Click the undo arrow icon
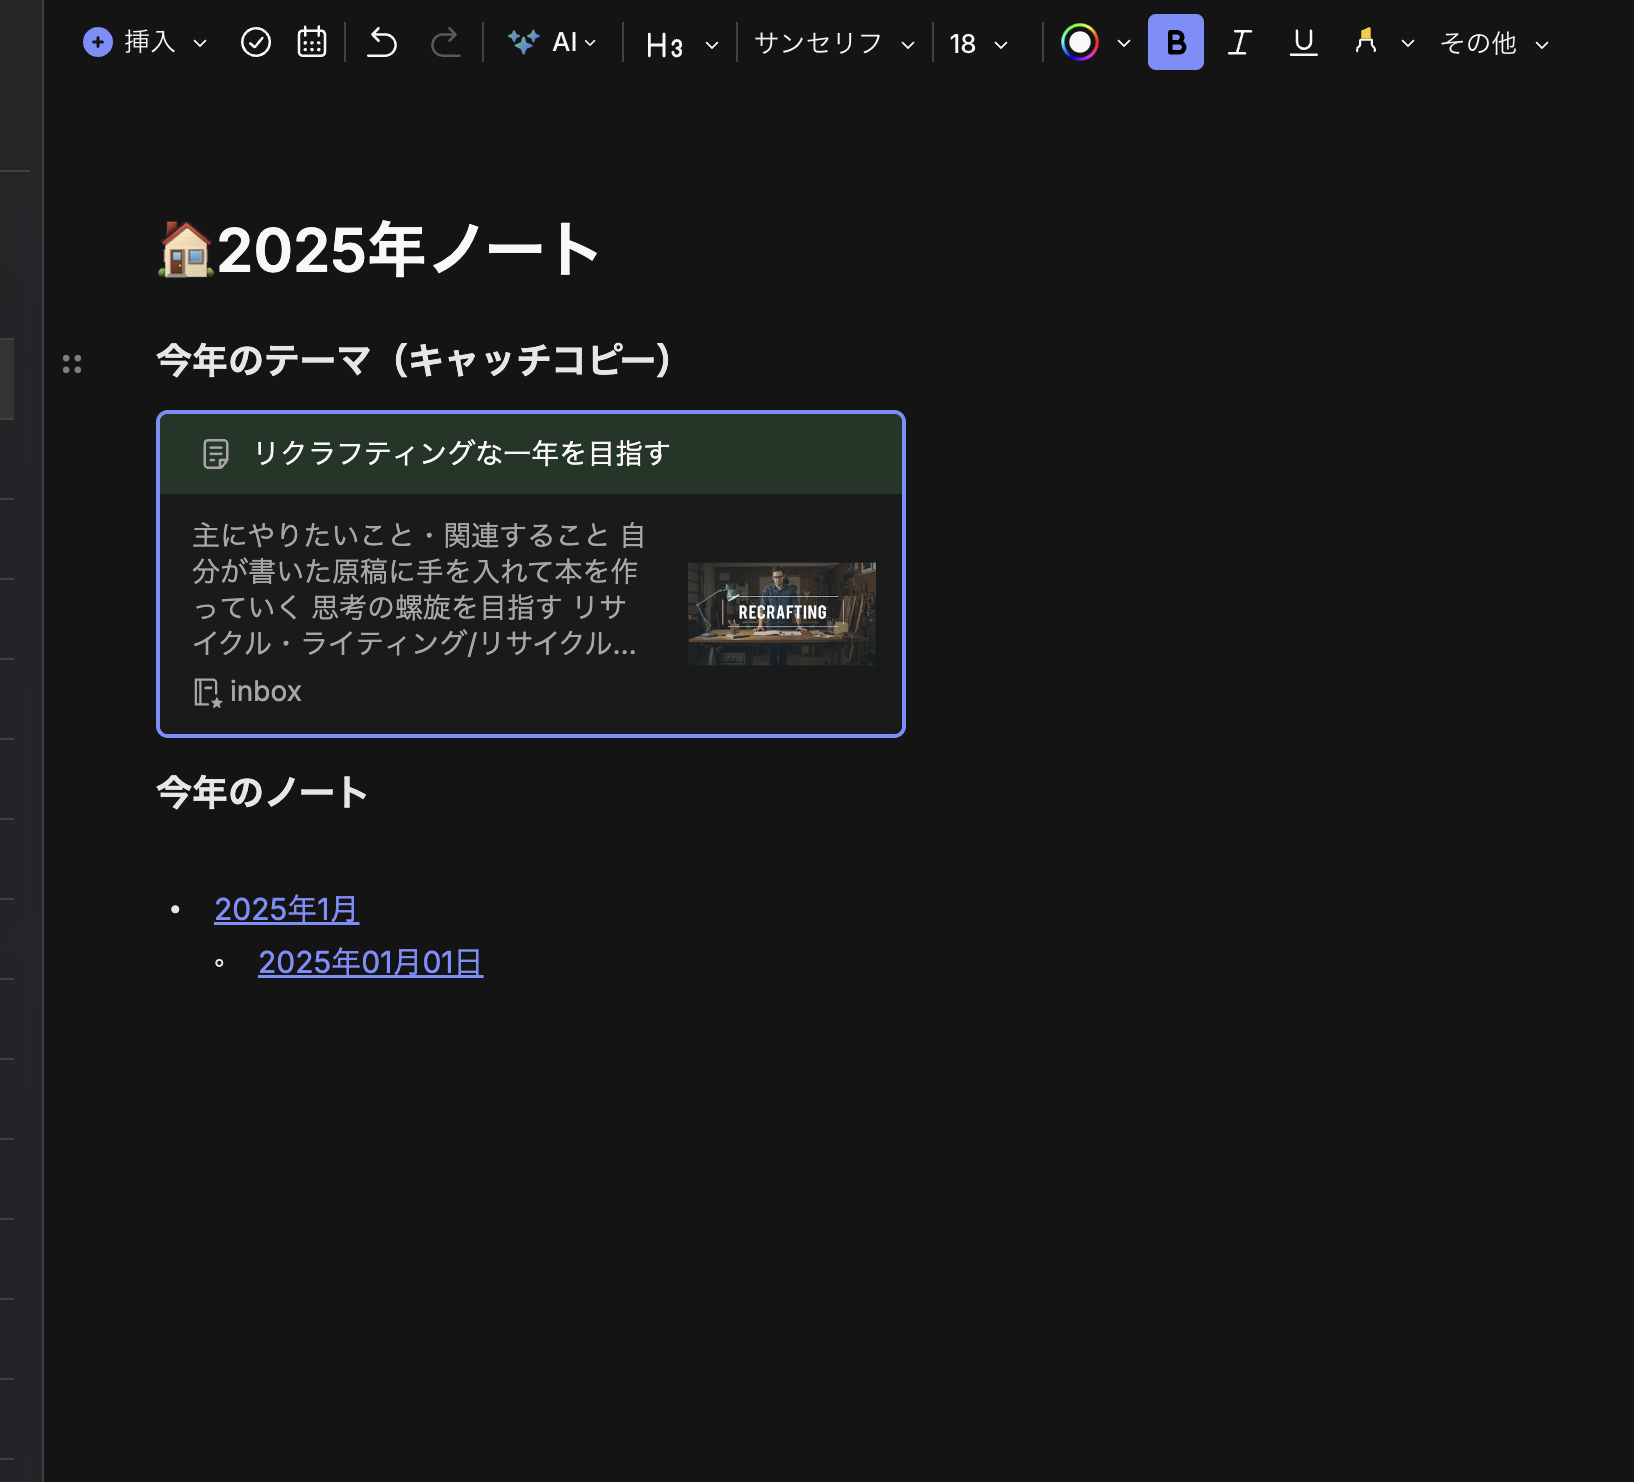1634x1482 pixels. [x=381, y=43]
